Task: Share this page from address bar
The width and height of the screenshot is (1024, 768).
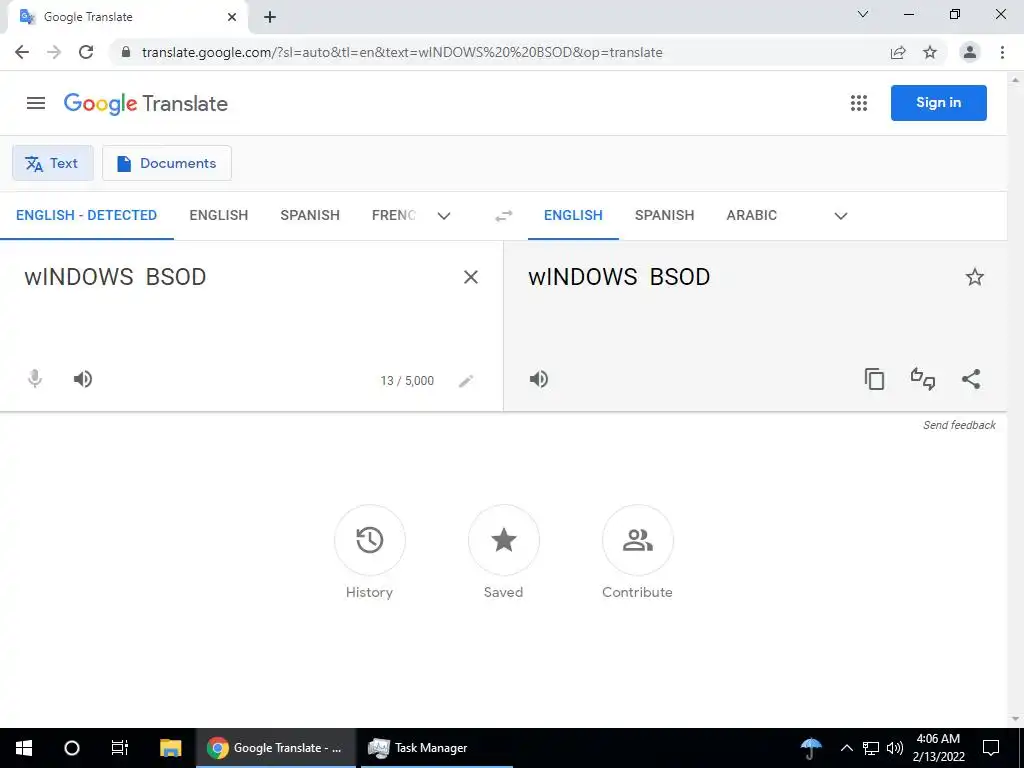Action: [898, 53]
